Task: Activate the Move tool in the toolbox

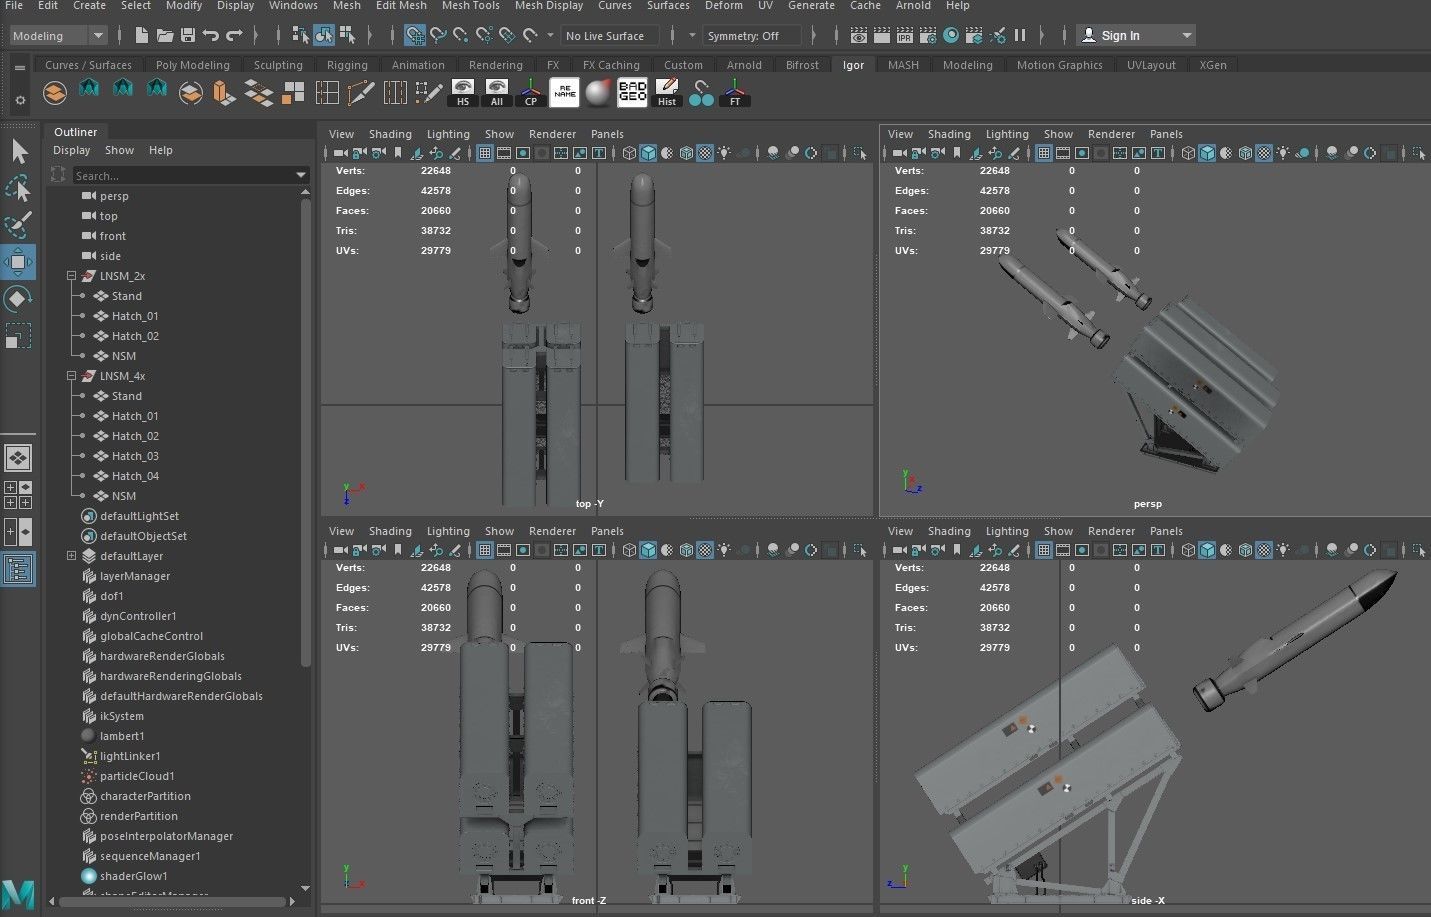Action: tap(18, 263)
